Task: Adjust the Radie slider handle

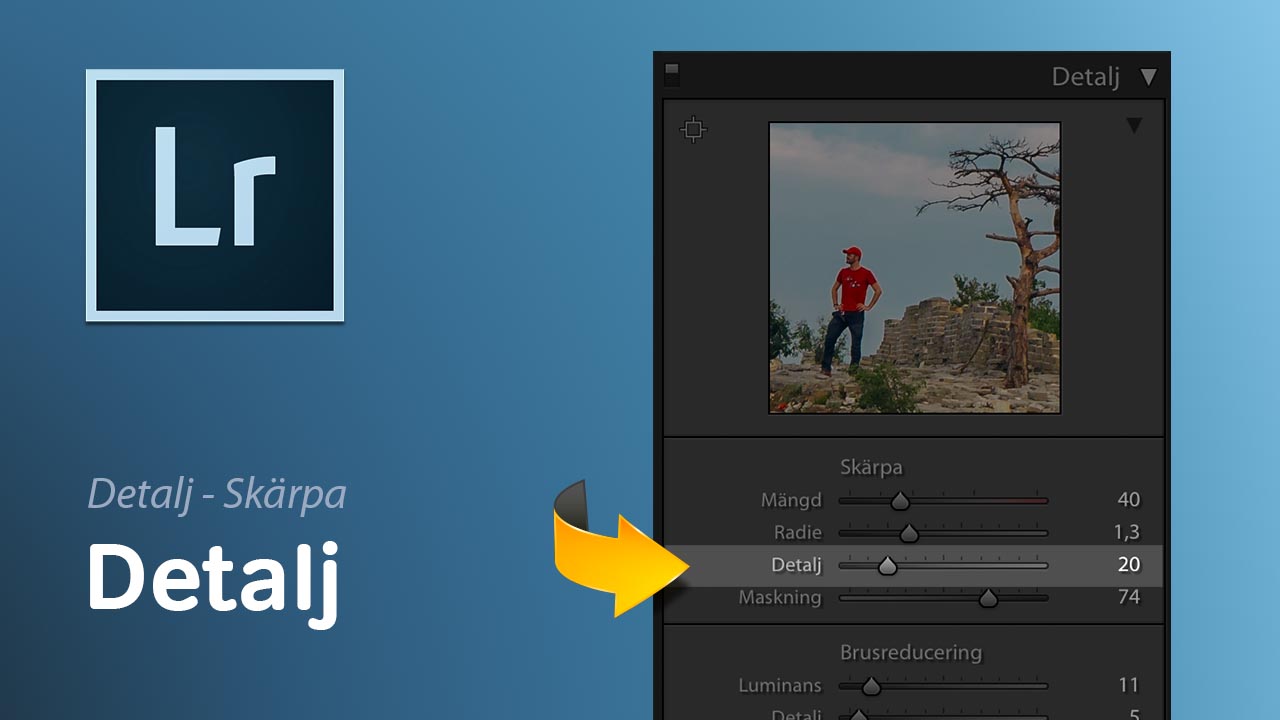Action: click(x=909, y=533)
